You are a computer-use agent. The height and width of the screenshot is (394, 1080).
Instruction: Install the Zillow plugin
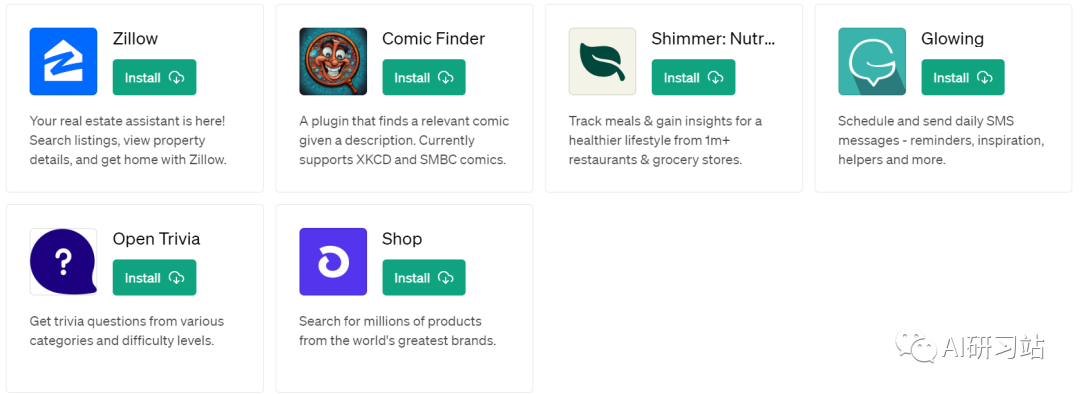click(154, 77)
